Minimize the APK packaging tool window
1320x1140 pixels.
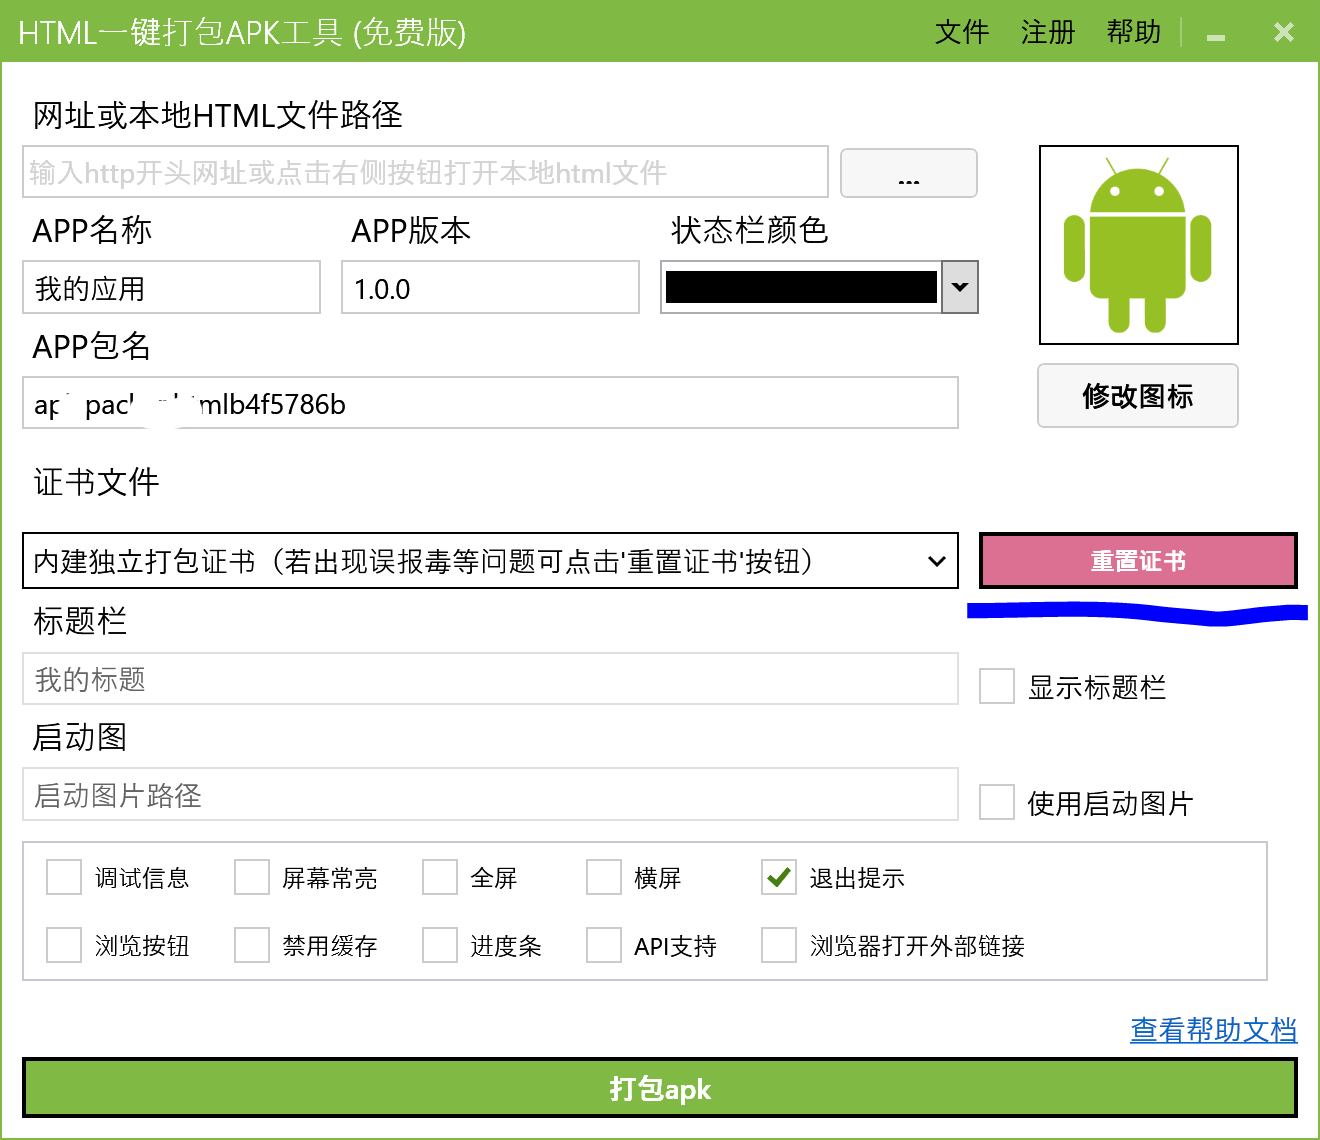(1216, 34)
